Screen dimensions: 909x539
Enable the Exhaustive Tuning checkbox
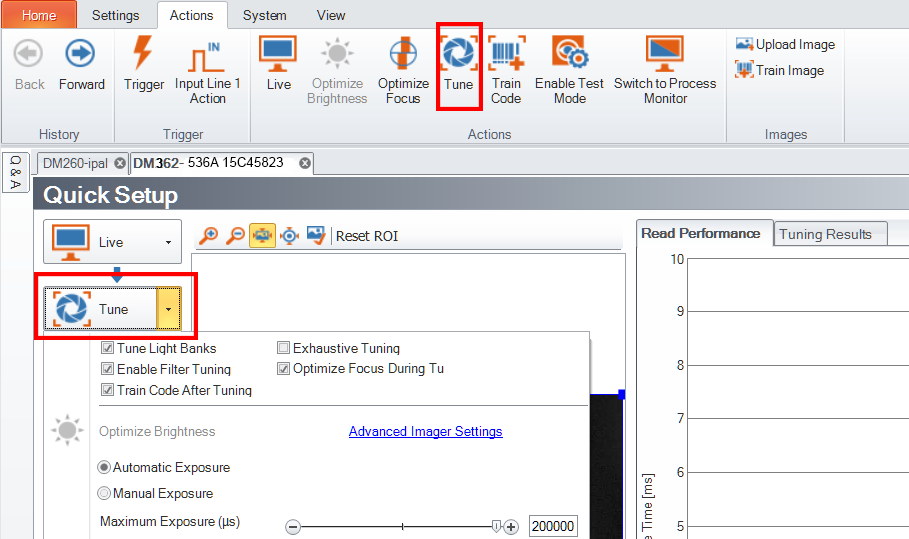point(284,349)
